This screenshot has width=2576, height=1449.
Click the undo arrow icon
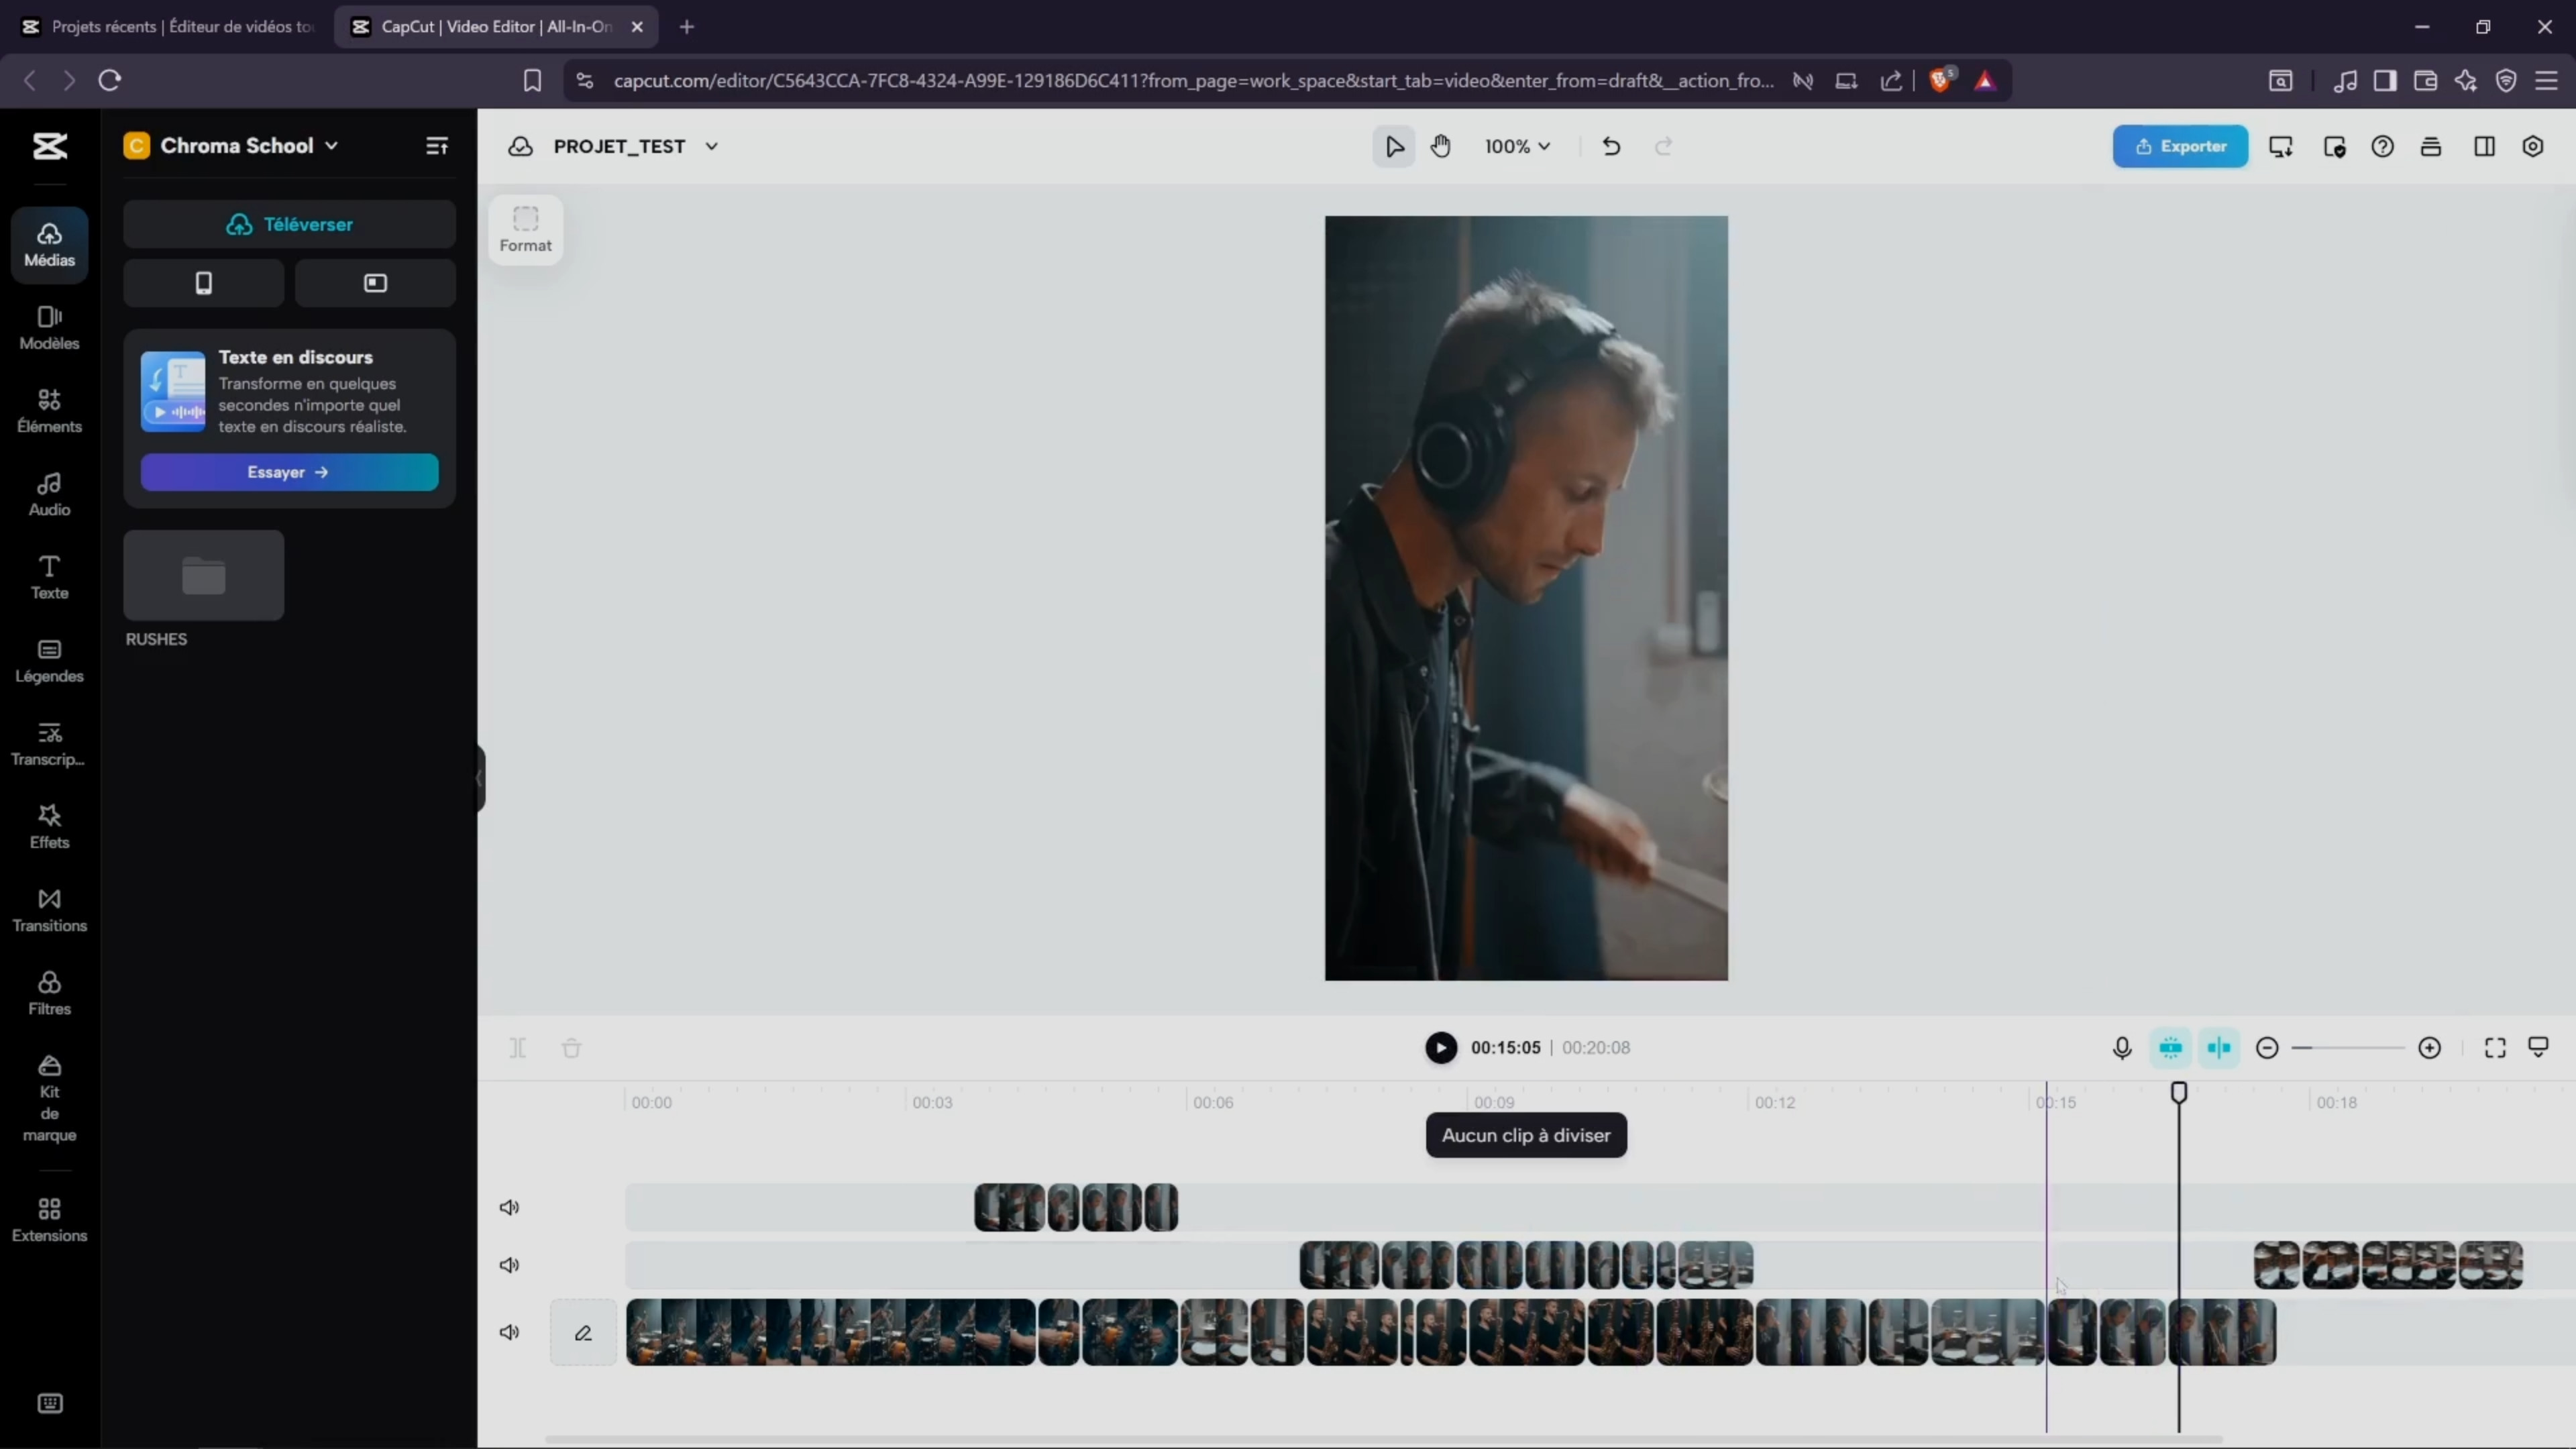click(x=1610, y=146)
